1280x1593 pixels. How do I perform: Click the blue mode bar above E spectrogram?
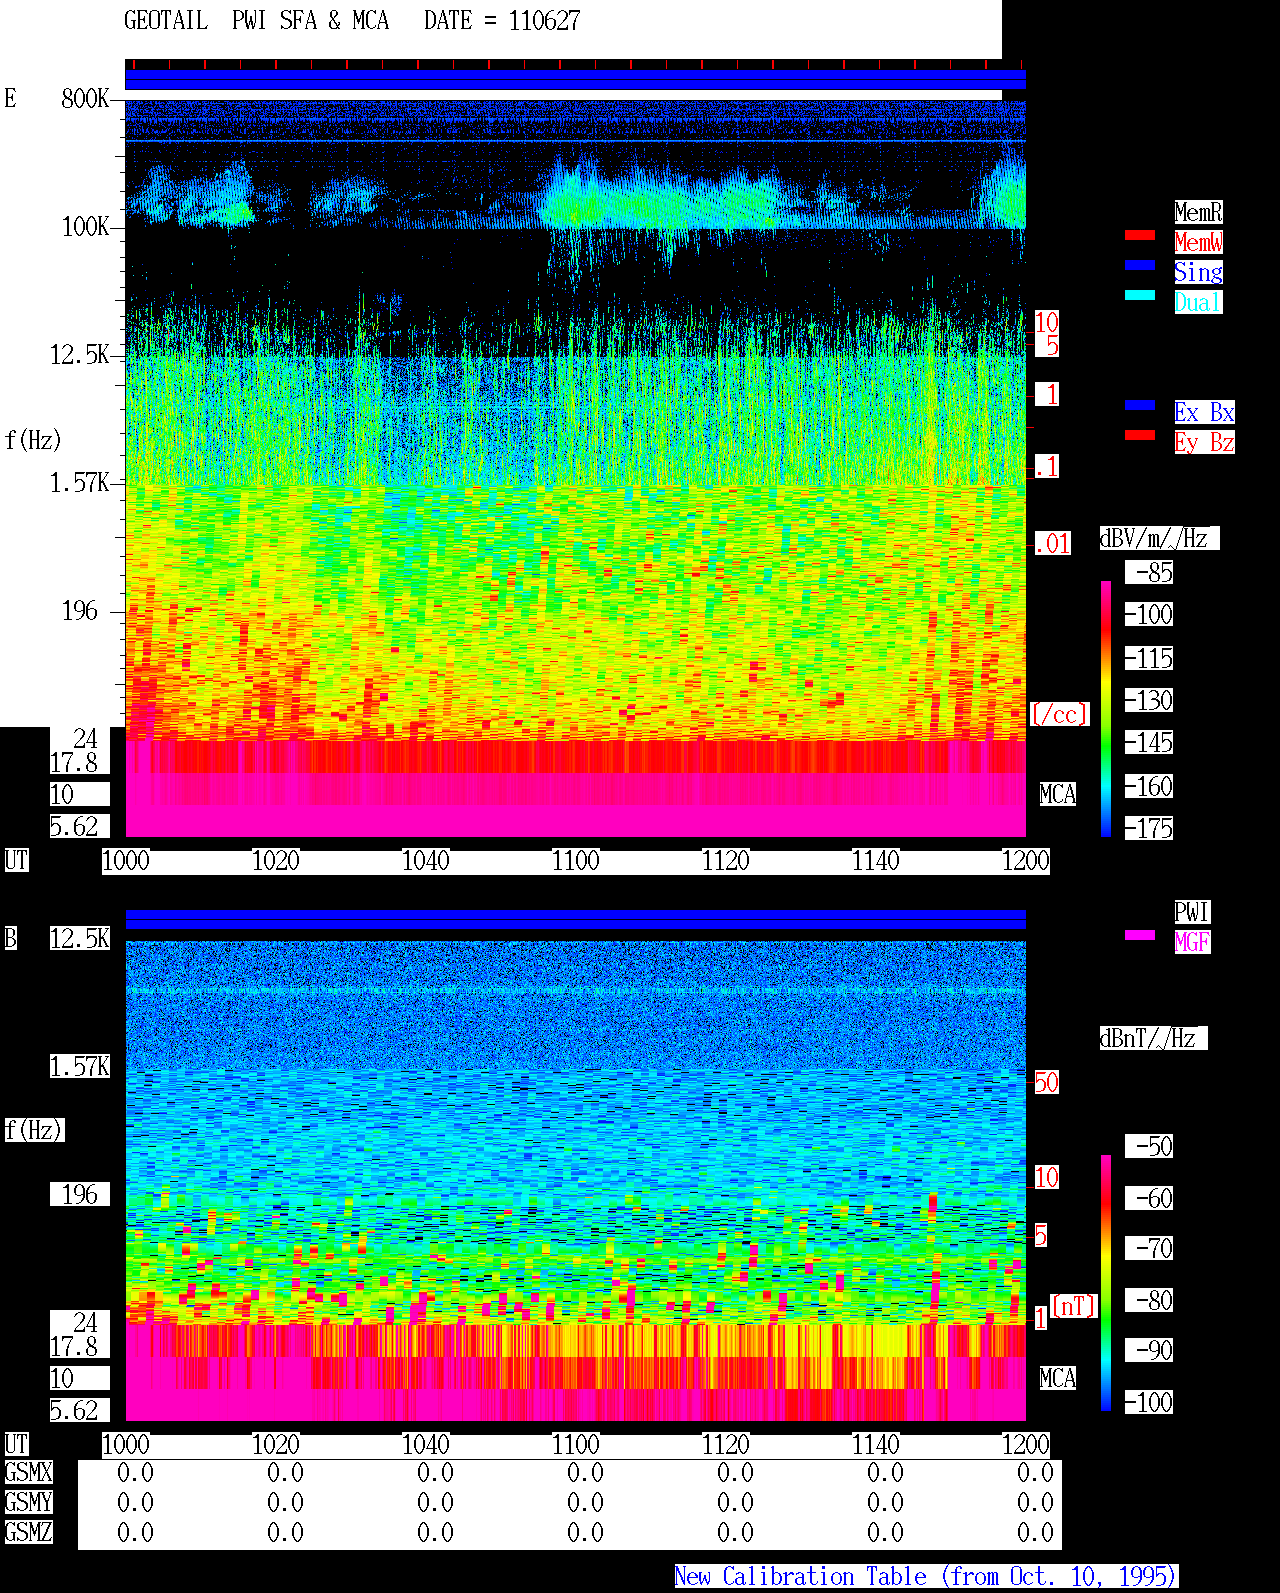pos(575,80)
